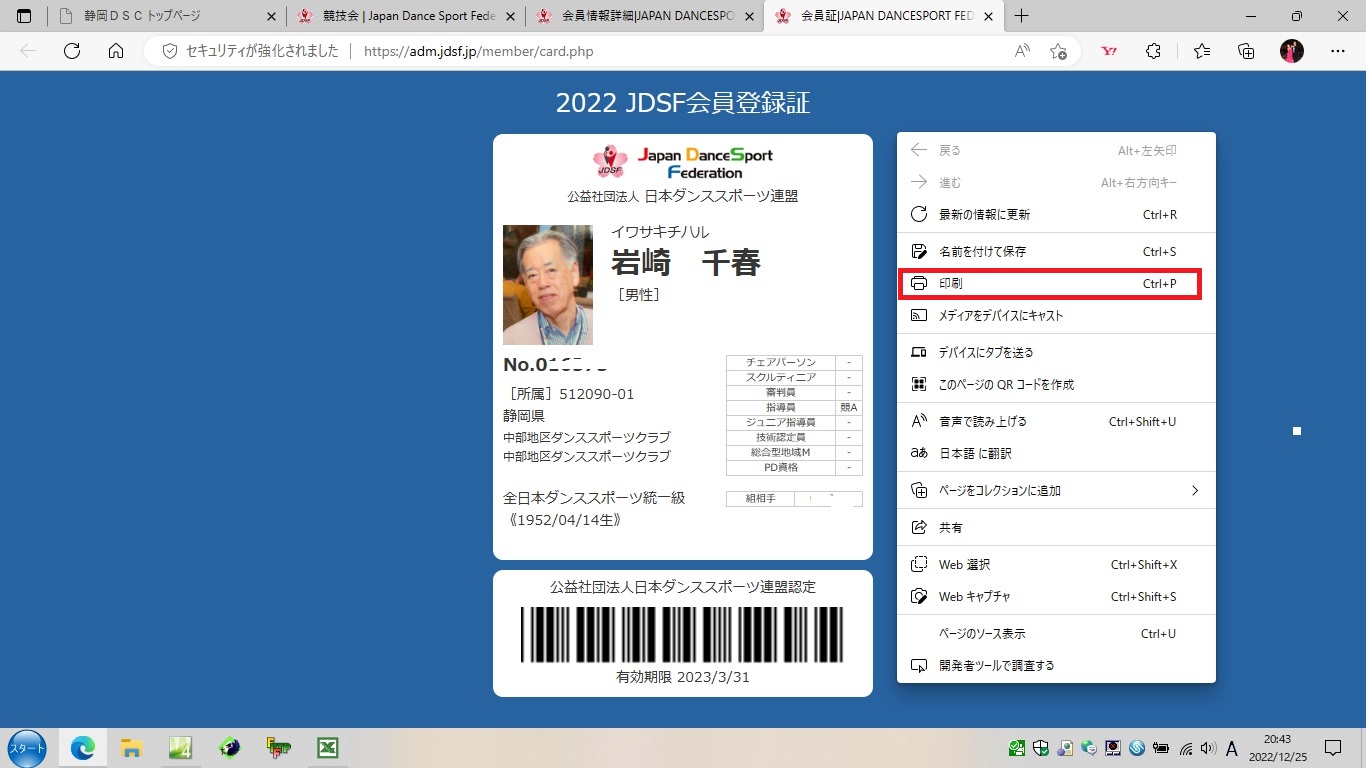
Task: Close the 会員情報詳細 tab
Action: [749, 16]
